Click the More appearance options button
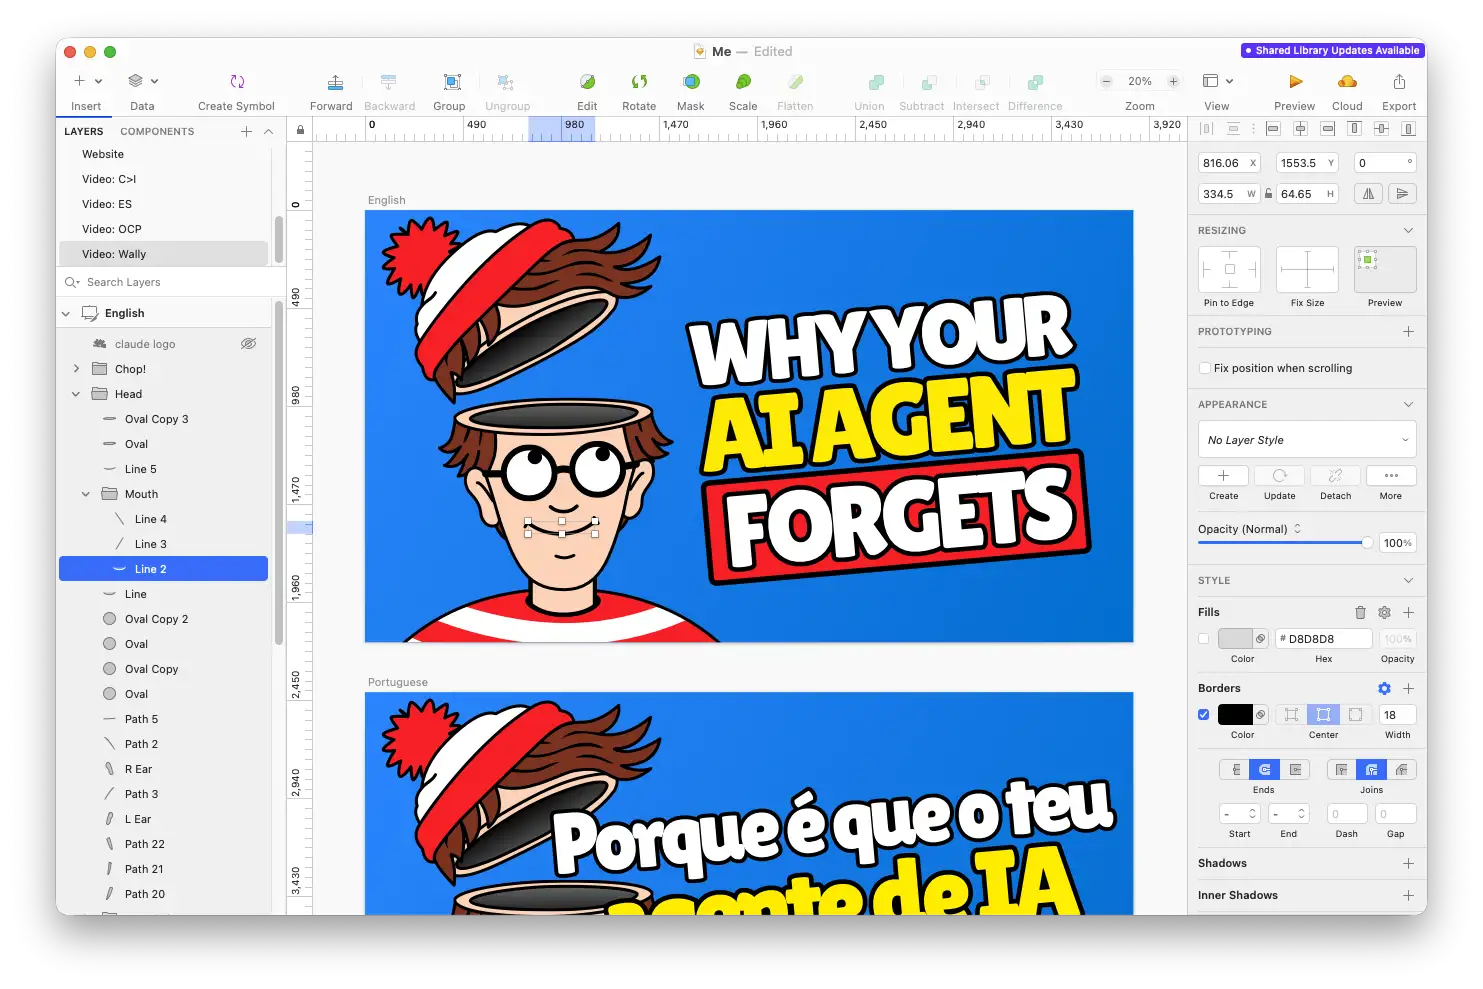This screenshot has width=1483, height=989. (x=1391, y=476)
